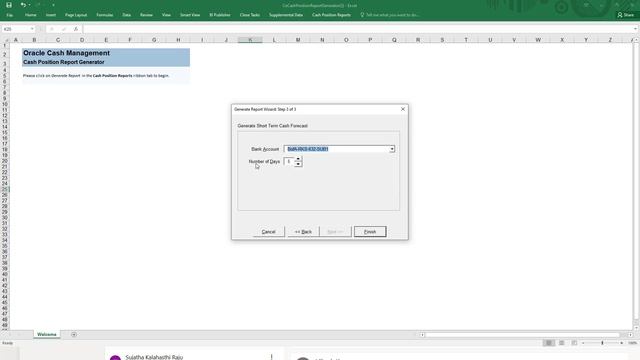Image resolution: width=640 pixels, height=360 pixels.
Task: Switch to the Insert ribbon tab
Action: click(x=51, y=15)
